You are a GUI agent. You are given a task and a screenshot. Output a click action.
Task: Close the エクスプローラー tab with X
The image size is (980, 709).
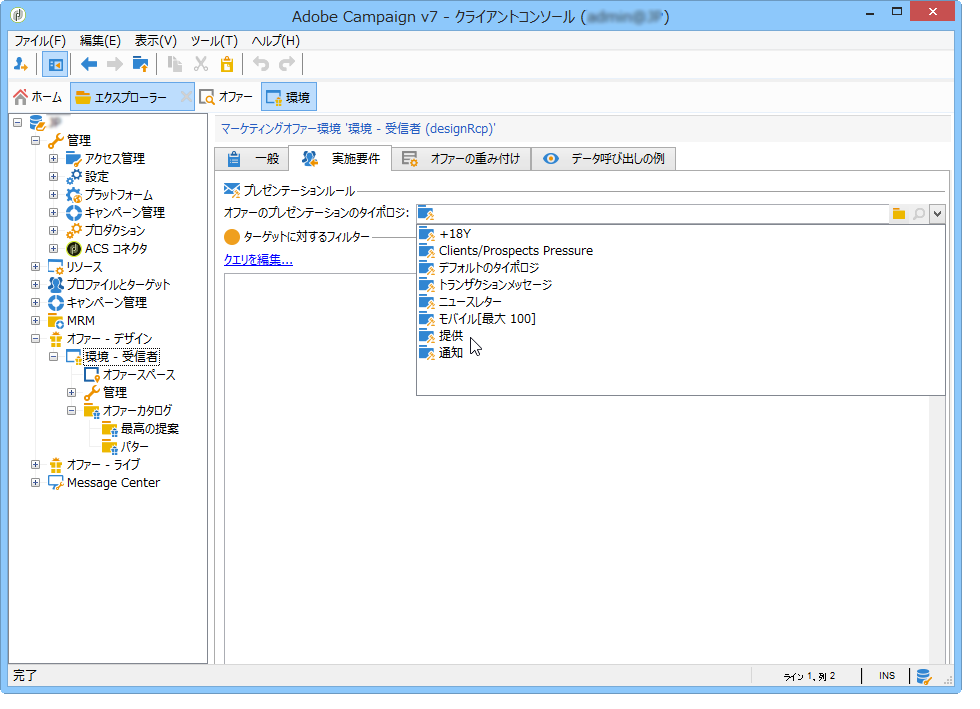186,97
